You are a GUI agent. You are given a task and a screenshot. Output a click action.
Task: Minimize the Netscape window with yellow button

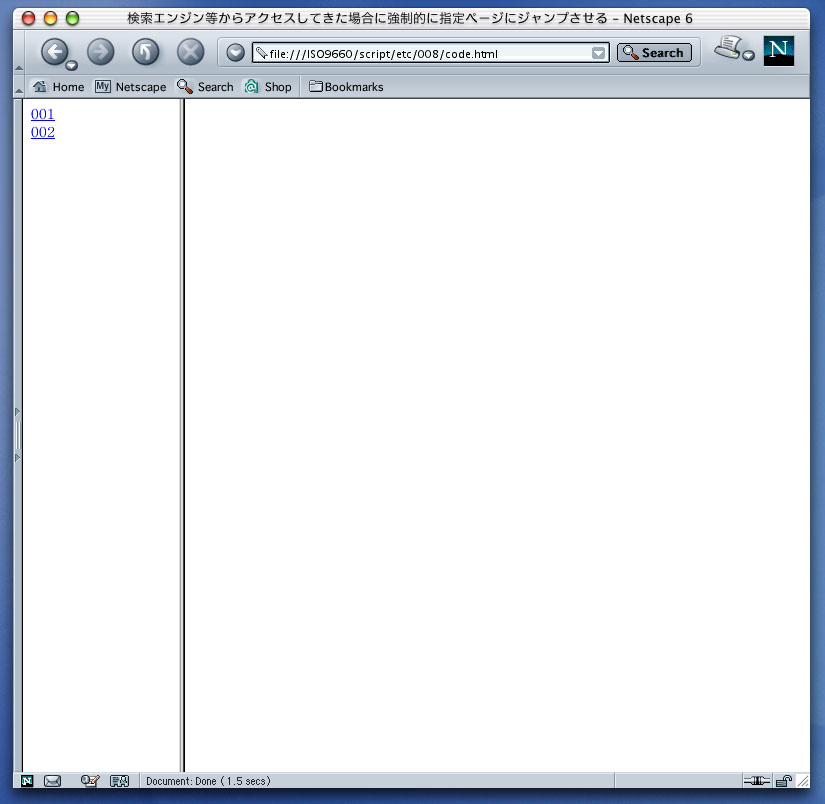click(51, 18)
